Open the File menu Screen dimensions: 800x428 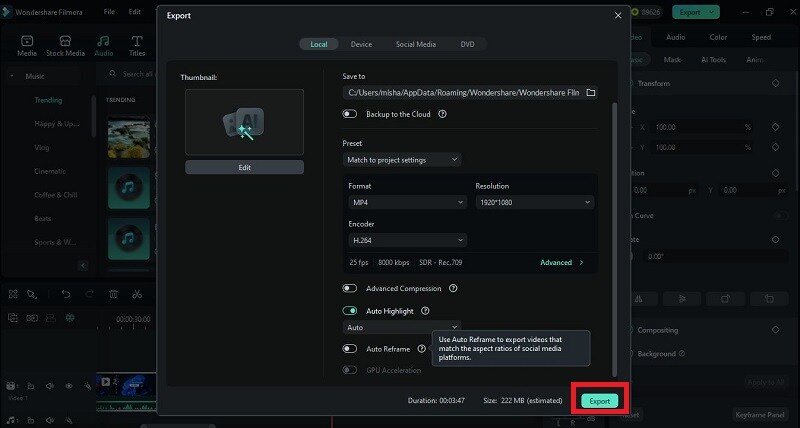tap(109, 12)
